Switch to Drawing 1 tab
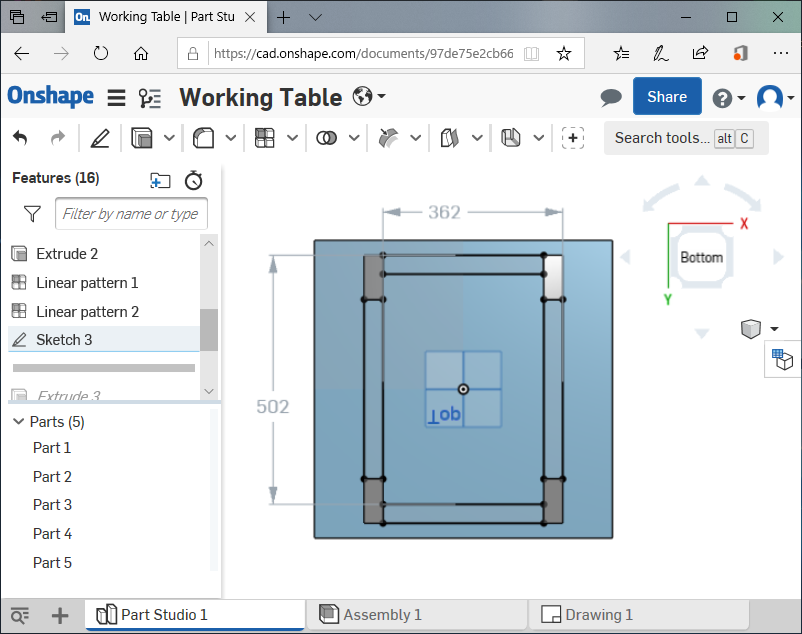 638,615
